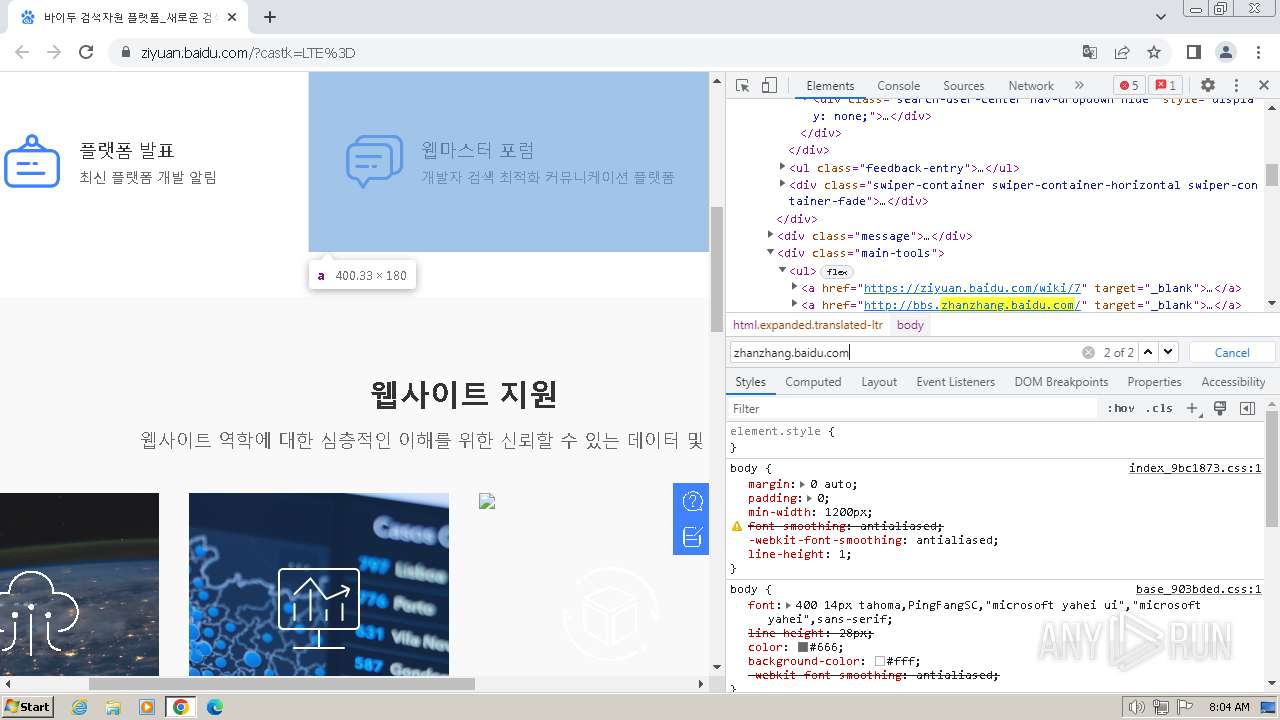Image resolution: width=1280 pixels, height=720 pixels.
Task: Toggle the browser side panel icon
Action: [1194, 52]
